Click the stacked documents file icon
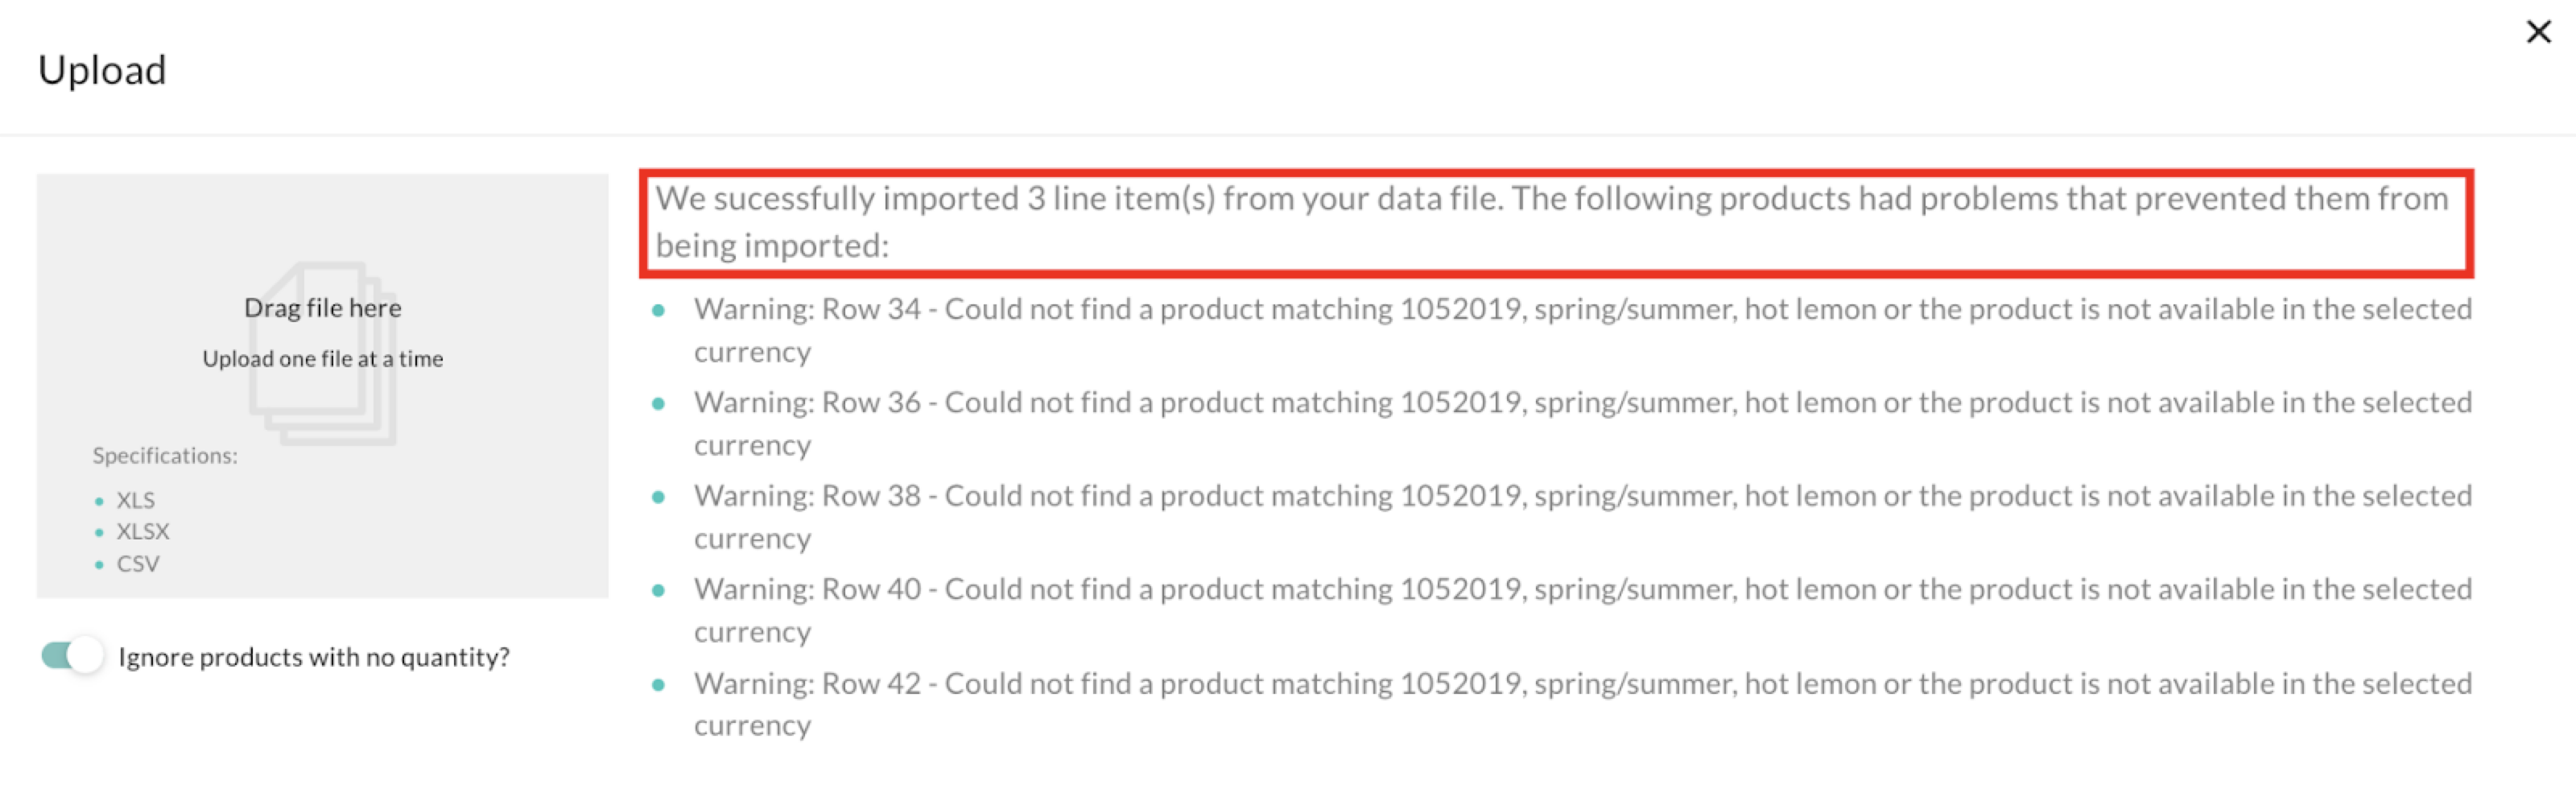2576x797 pixels. (x=323, y=353)
